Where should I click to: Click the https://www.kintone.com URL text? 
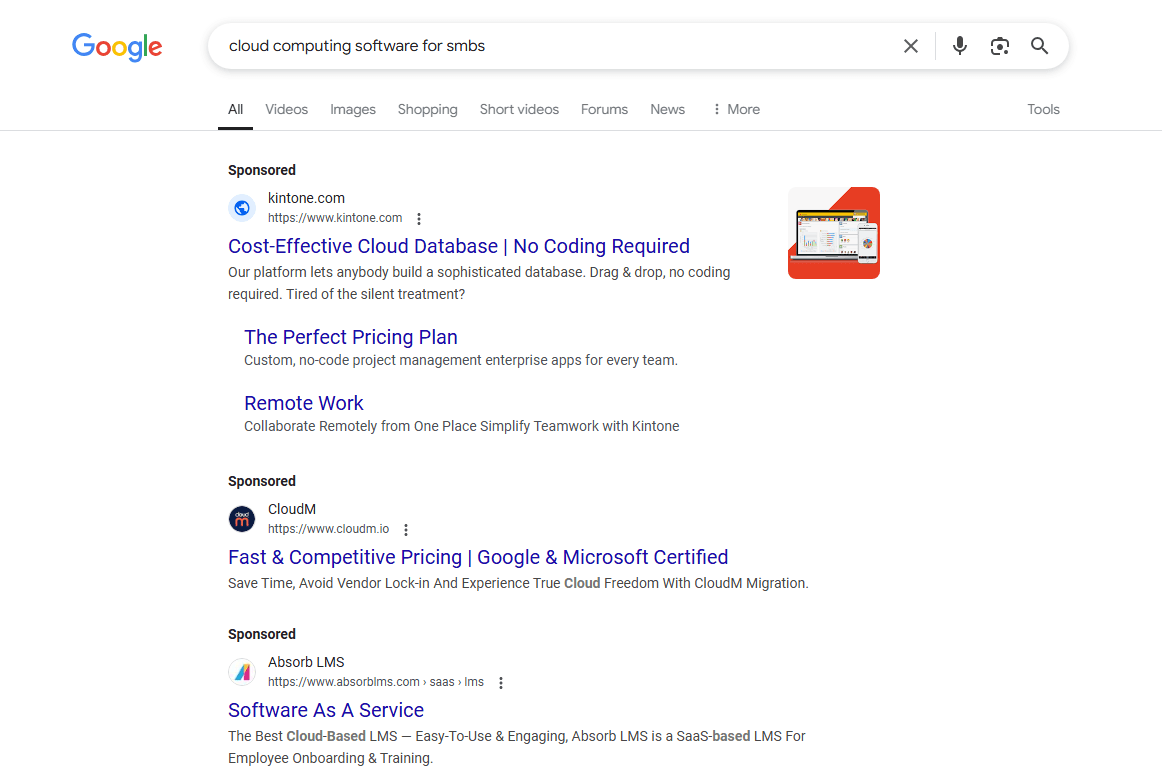tap(335, 218)
